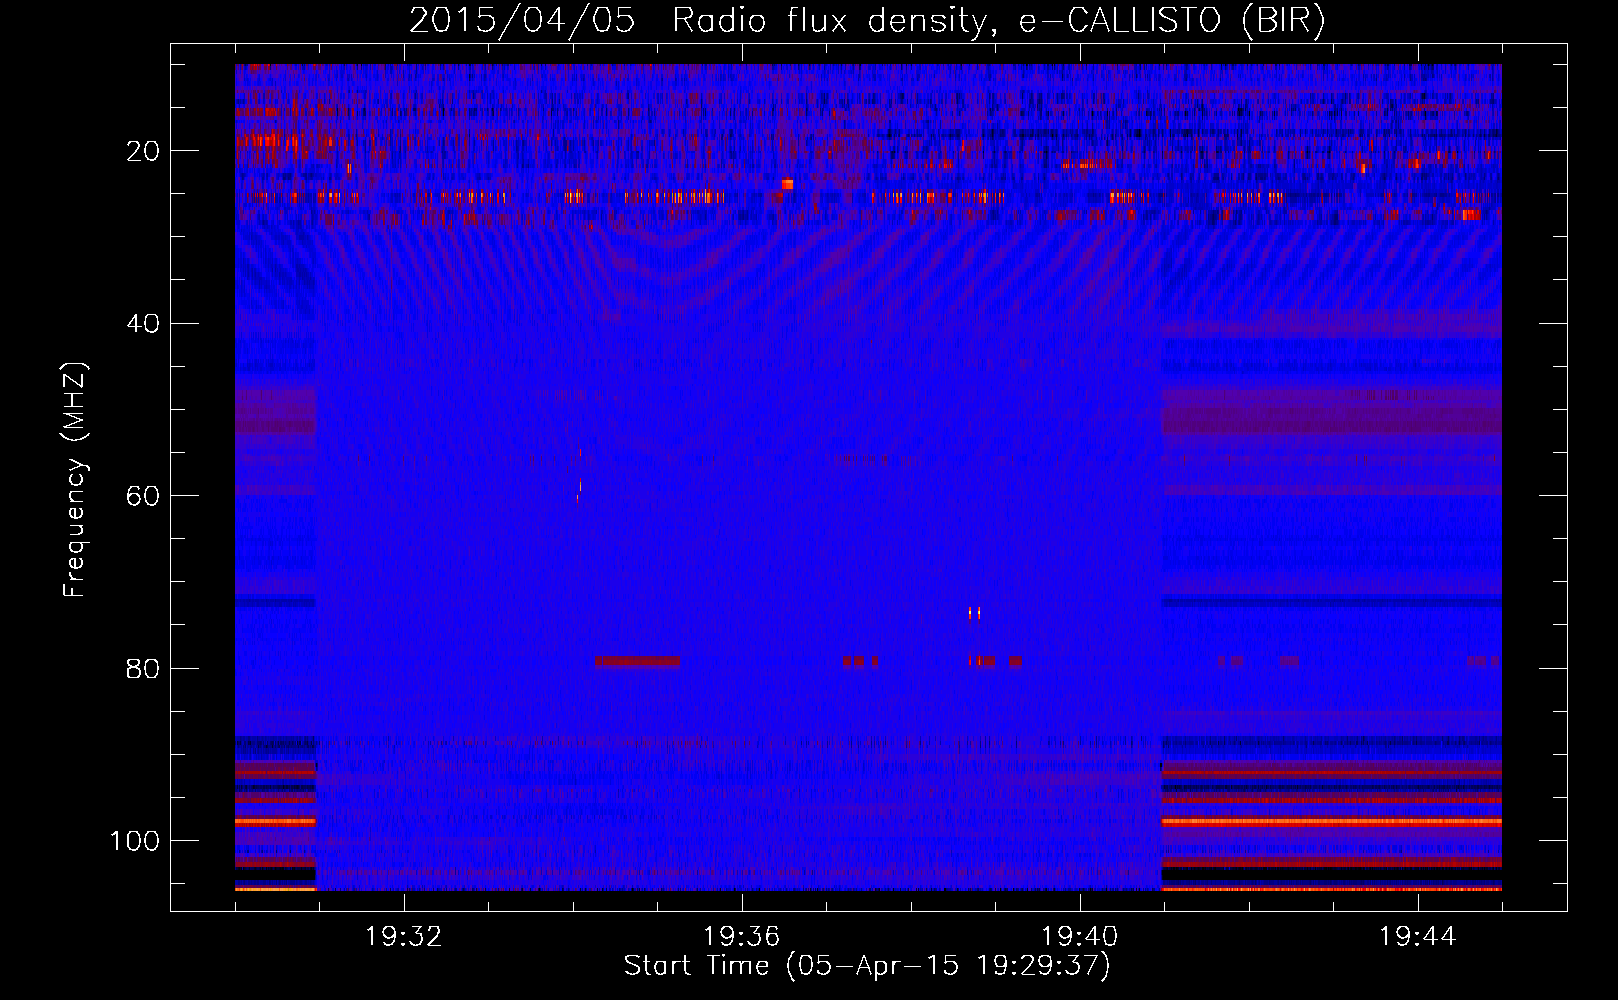
Task: Click the bright orange spot near 24 MHz at 19:36
Action: 787,184
